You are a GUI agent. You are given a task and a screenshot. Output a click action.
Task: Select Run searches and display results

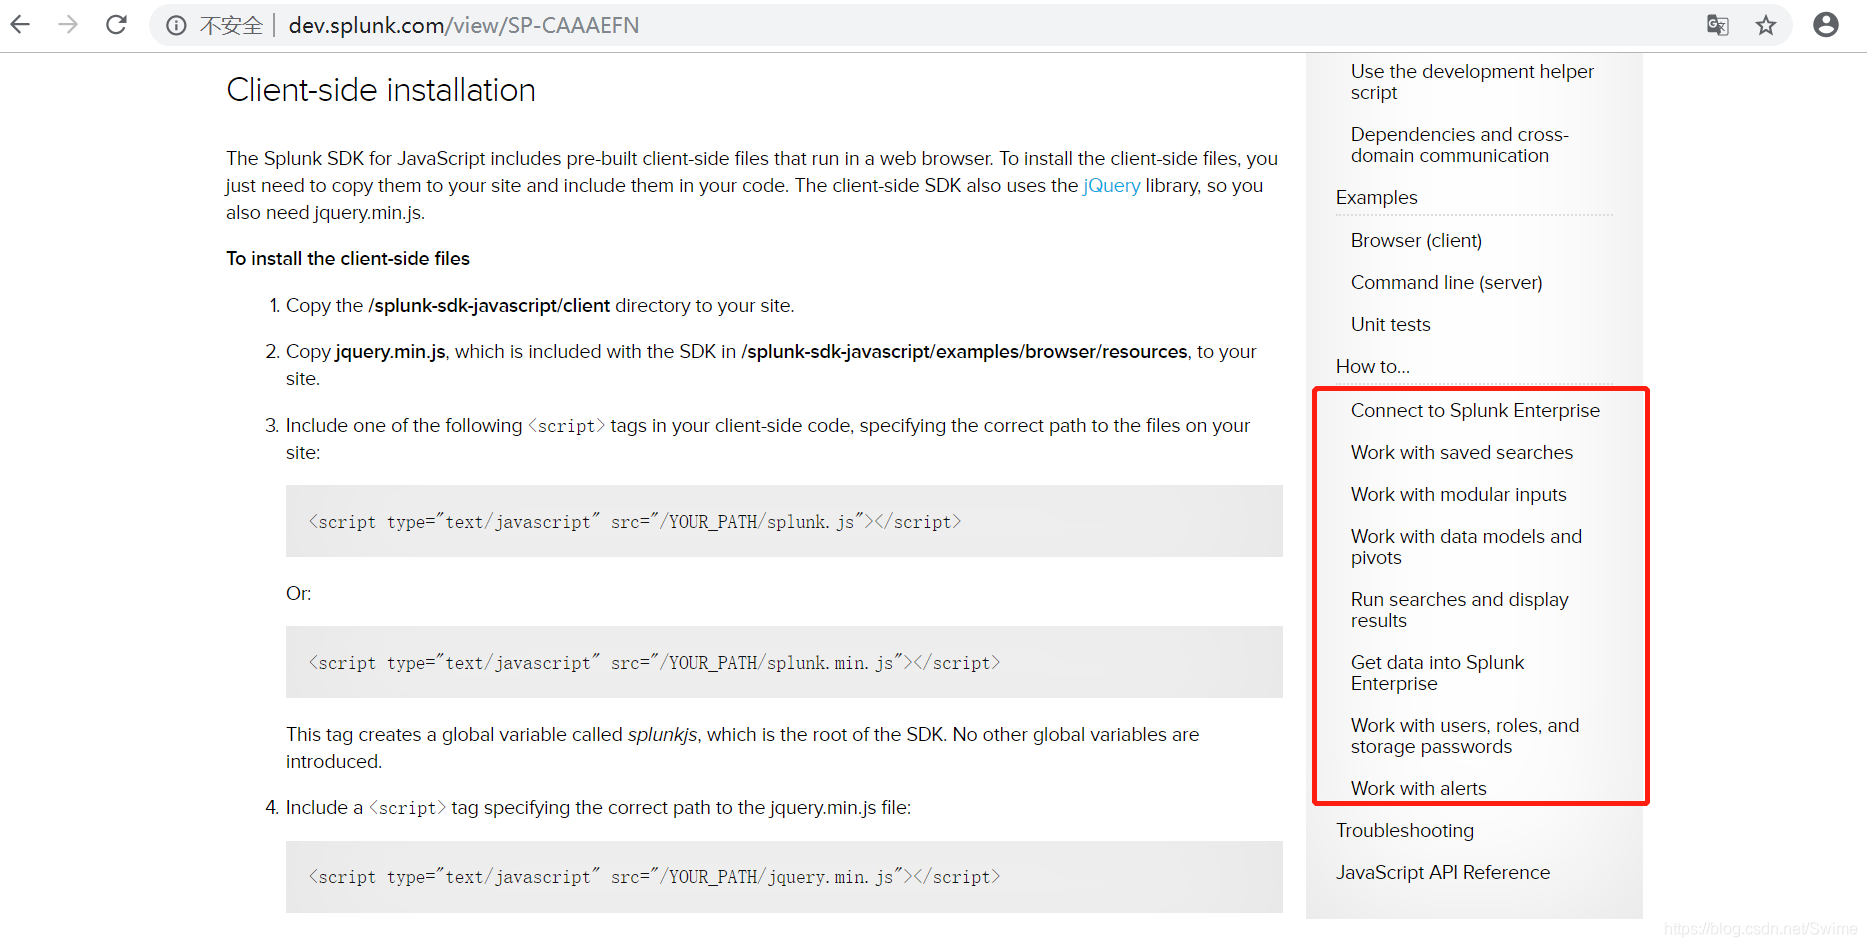[1459, 609]
